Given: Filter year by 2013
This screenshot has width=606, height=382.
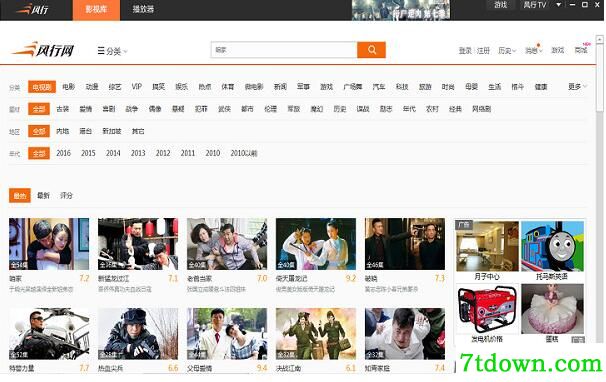Looking at the screenshot, I should 138,153.
